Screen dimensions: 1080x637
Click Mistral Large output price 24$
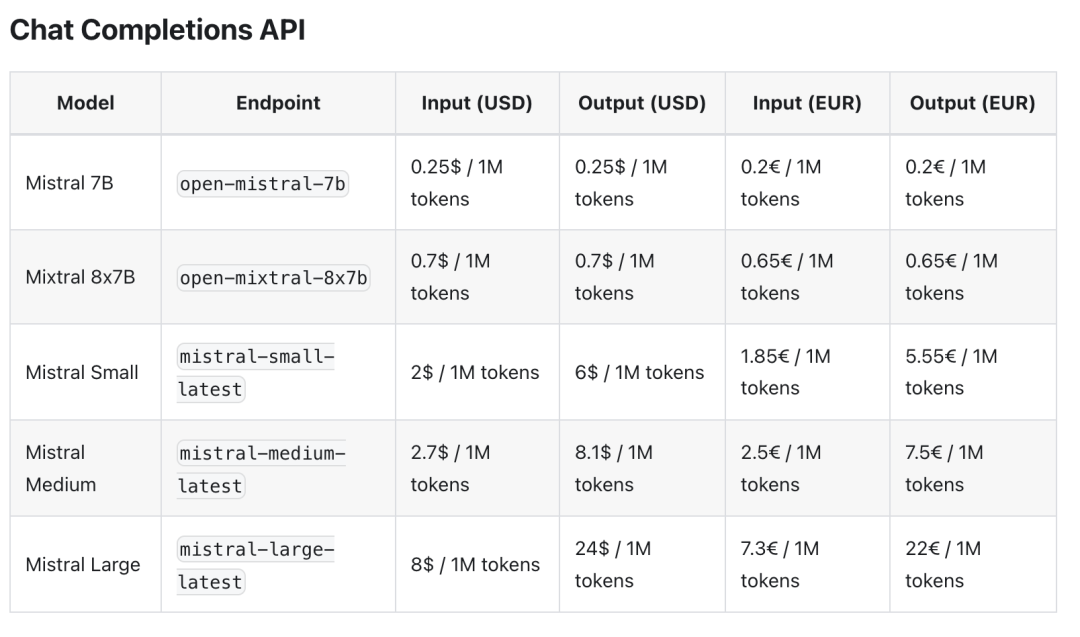[613, 564]
